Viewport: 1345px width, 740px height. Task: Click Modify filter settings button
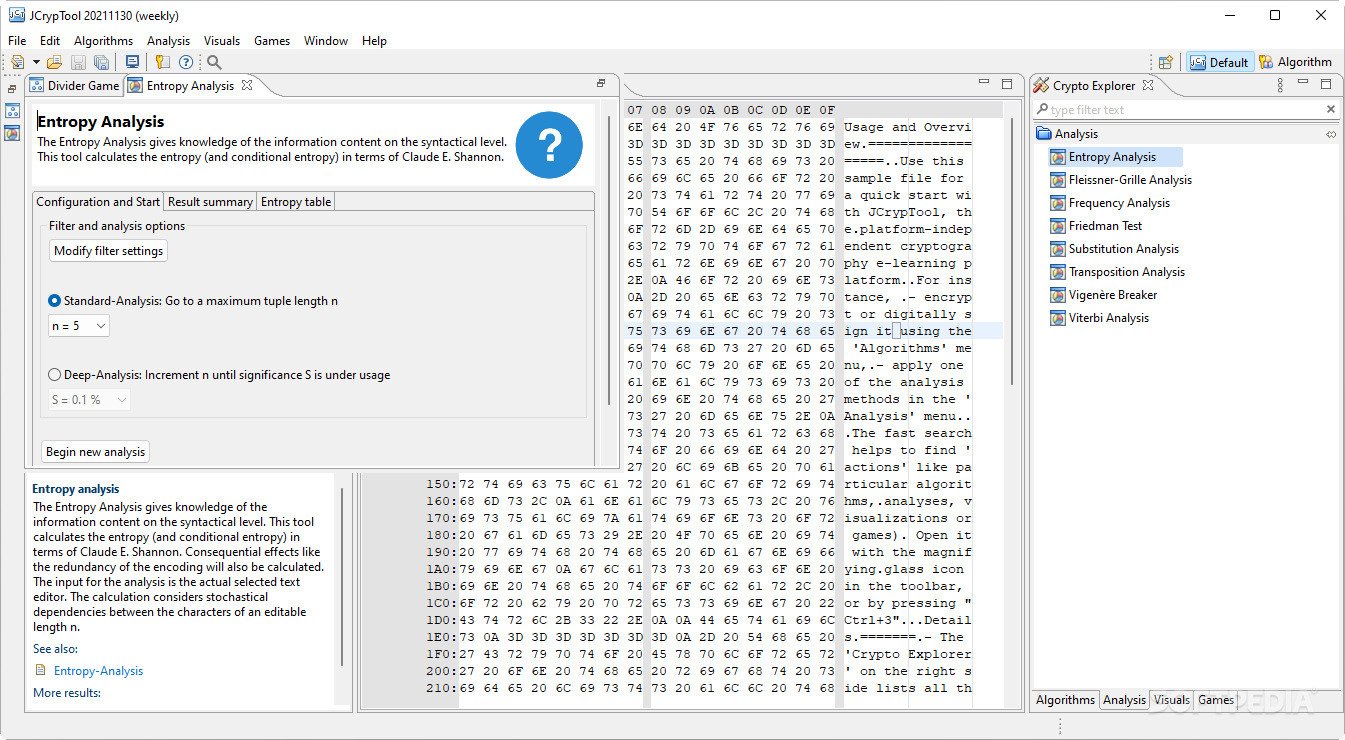[108, 251]
